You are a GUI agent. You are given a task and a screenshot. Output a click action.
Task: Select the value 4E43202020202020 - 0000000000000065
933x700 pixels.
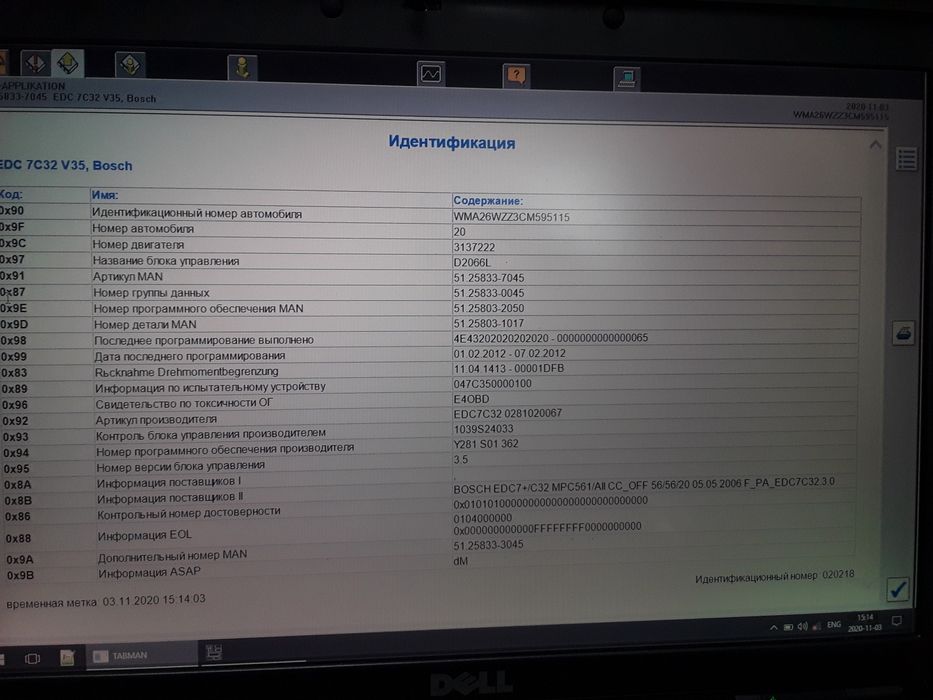(550, 338)
